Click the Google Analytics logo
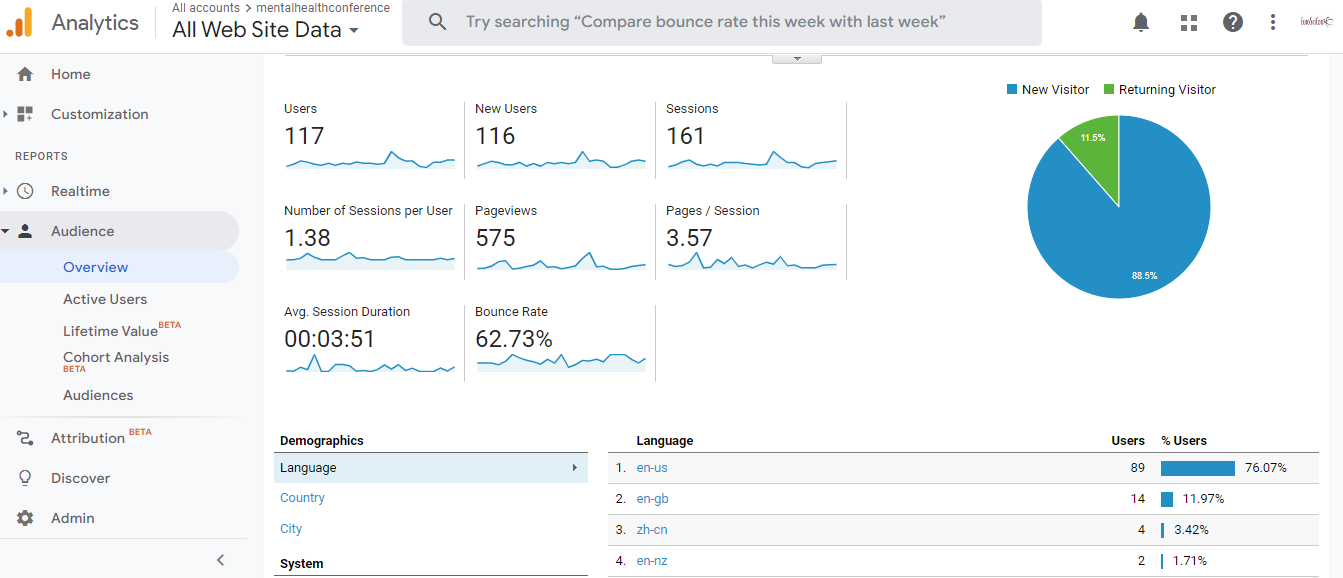 click(x=20, y=22)
